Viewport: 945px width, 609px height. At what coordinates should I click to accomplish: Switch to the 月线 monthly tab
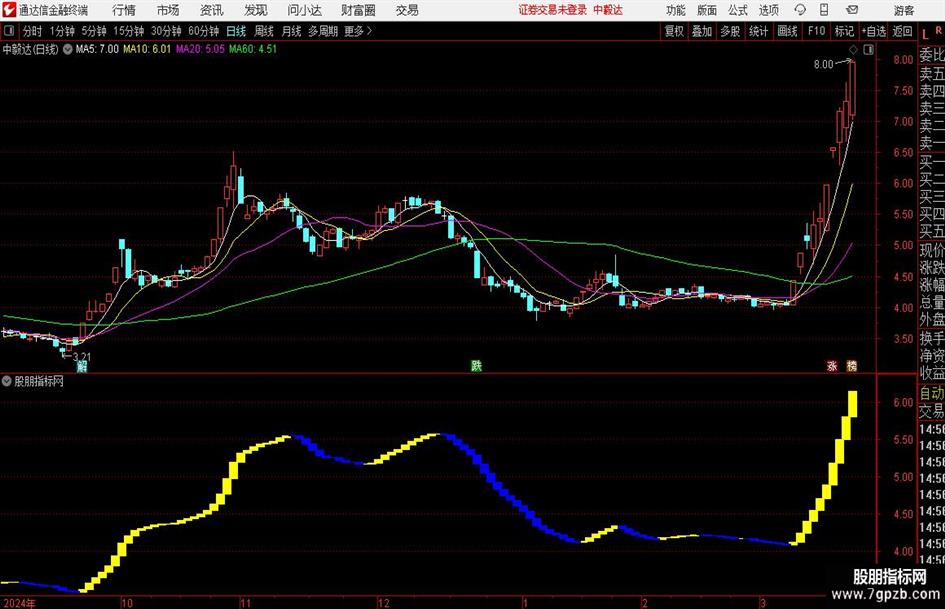(291, 31)
